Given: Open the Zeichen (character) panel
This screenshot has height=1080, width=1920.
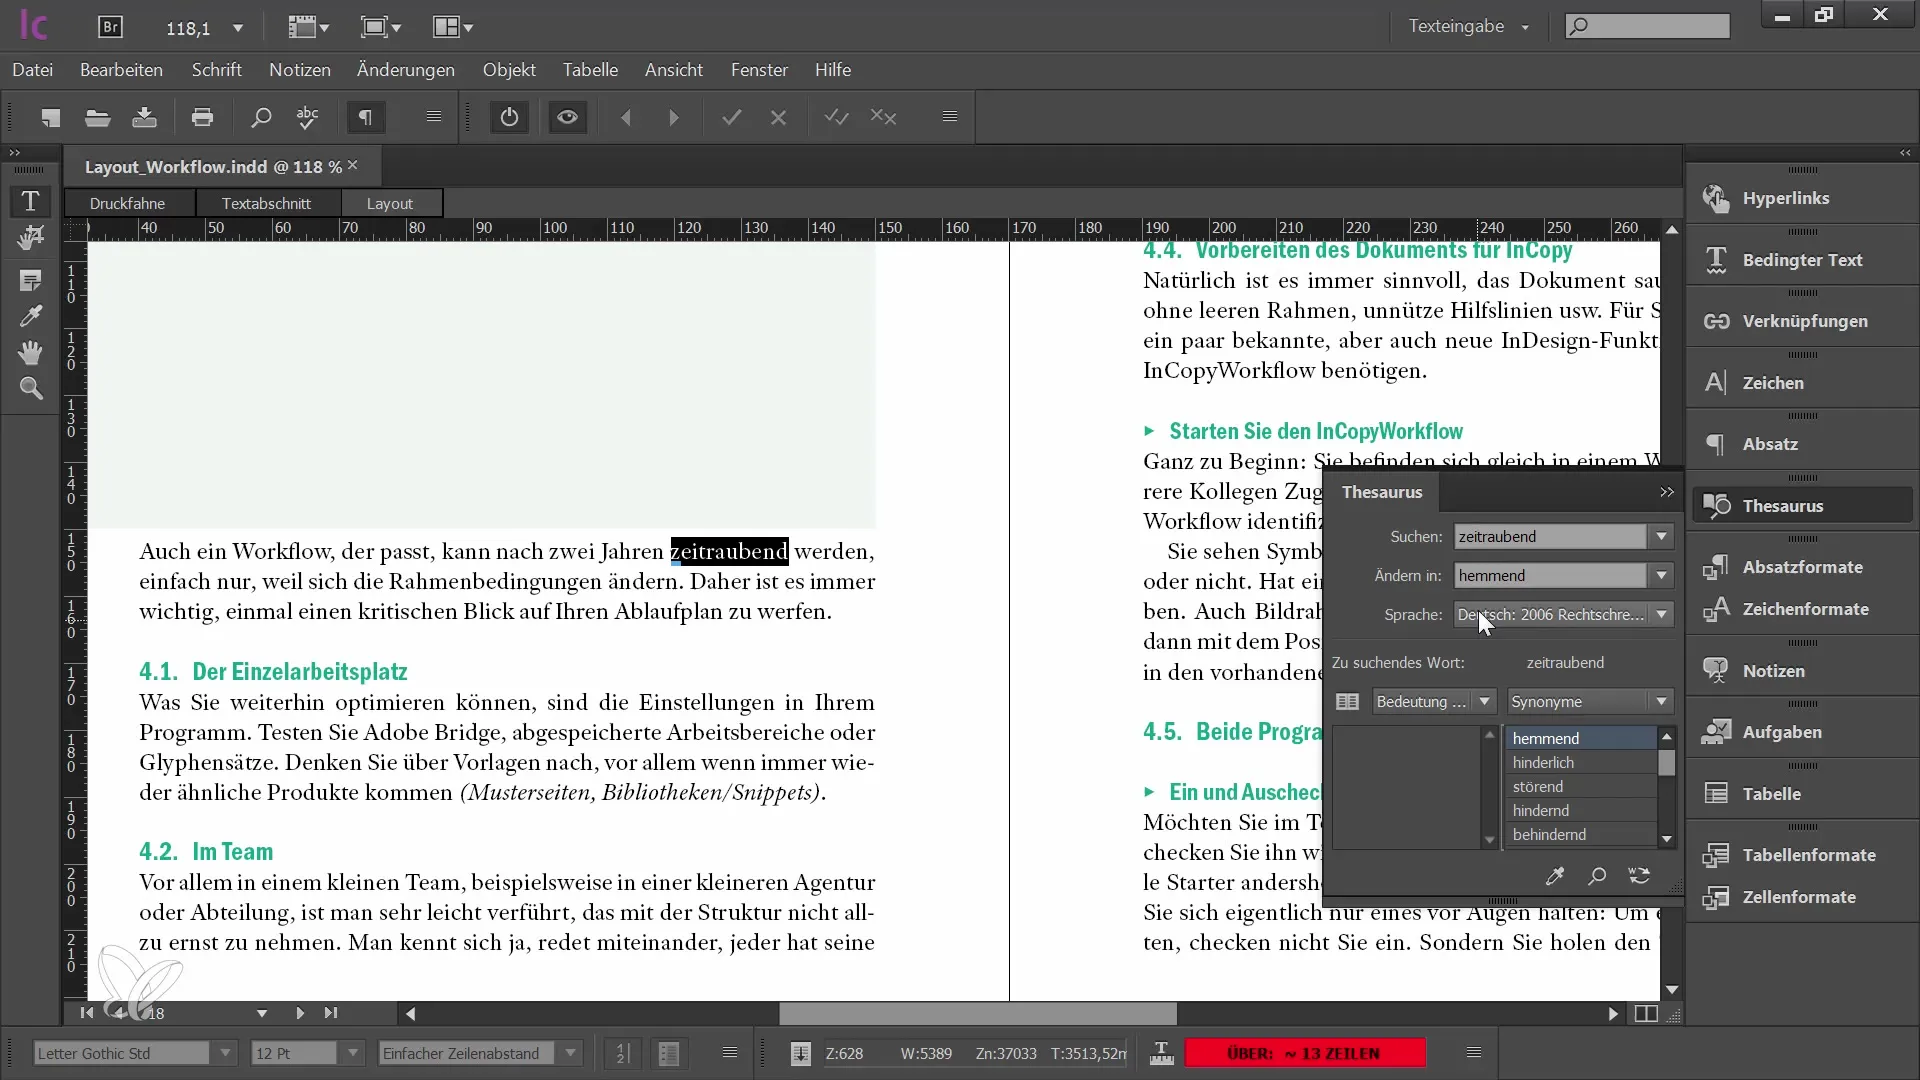Looking at the screenshot, I should [x=1774, y=382].
